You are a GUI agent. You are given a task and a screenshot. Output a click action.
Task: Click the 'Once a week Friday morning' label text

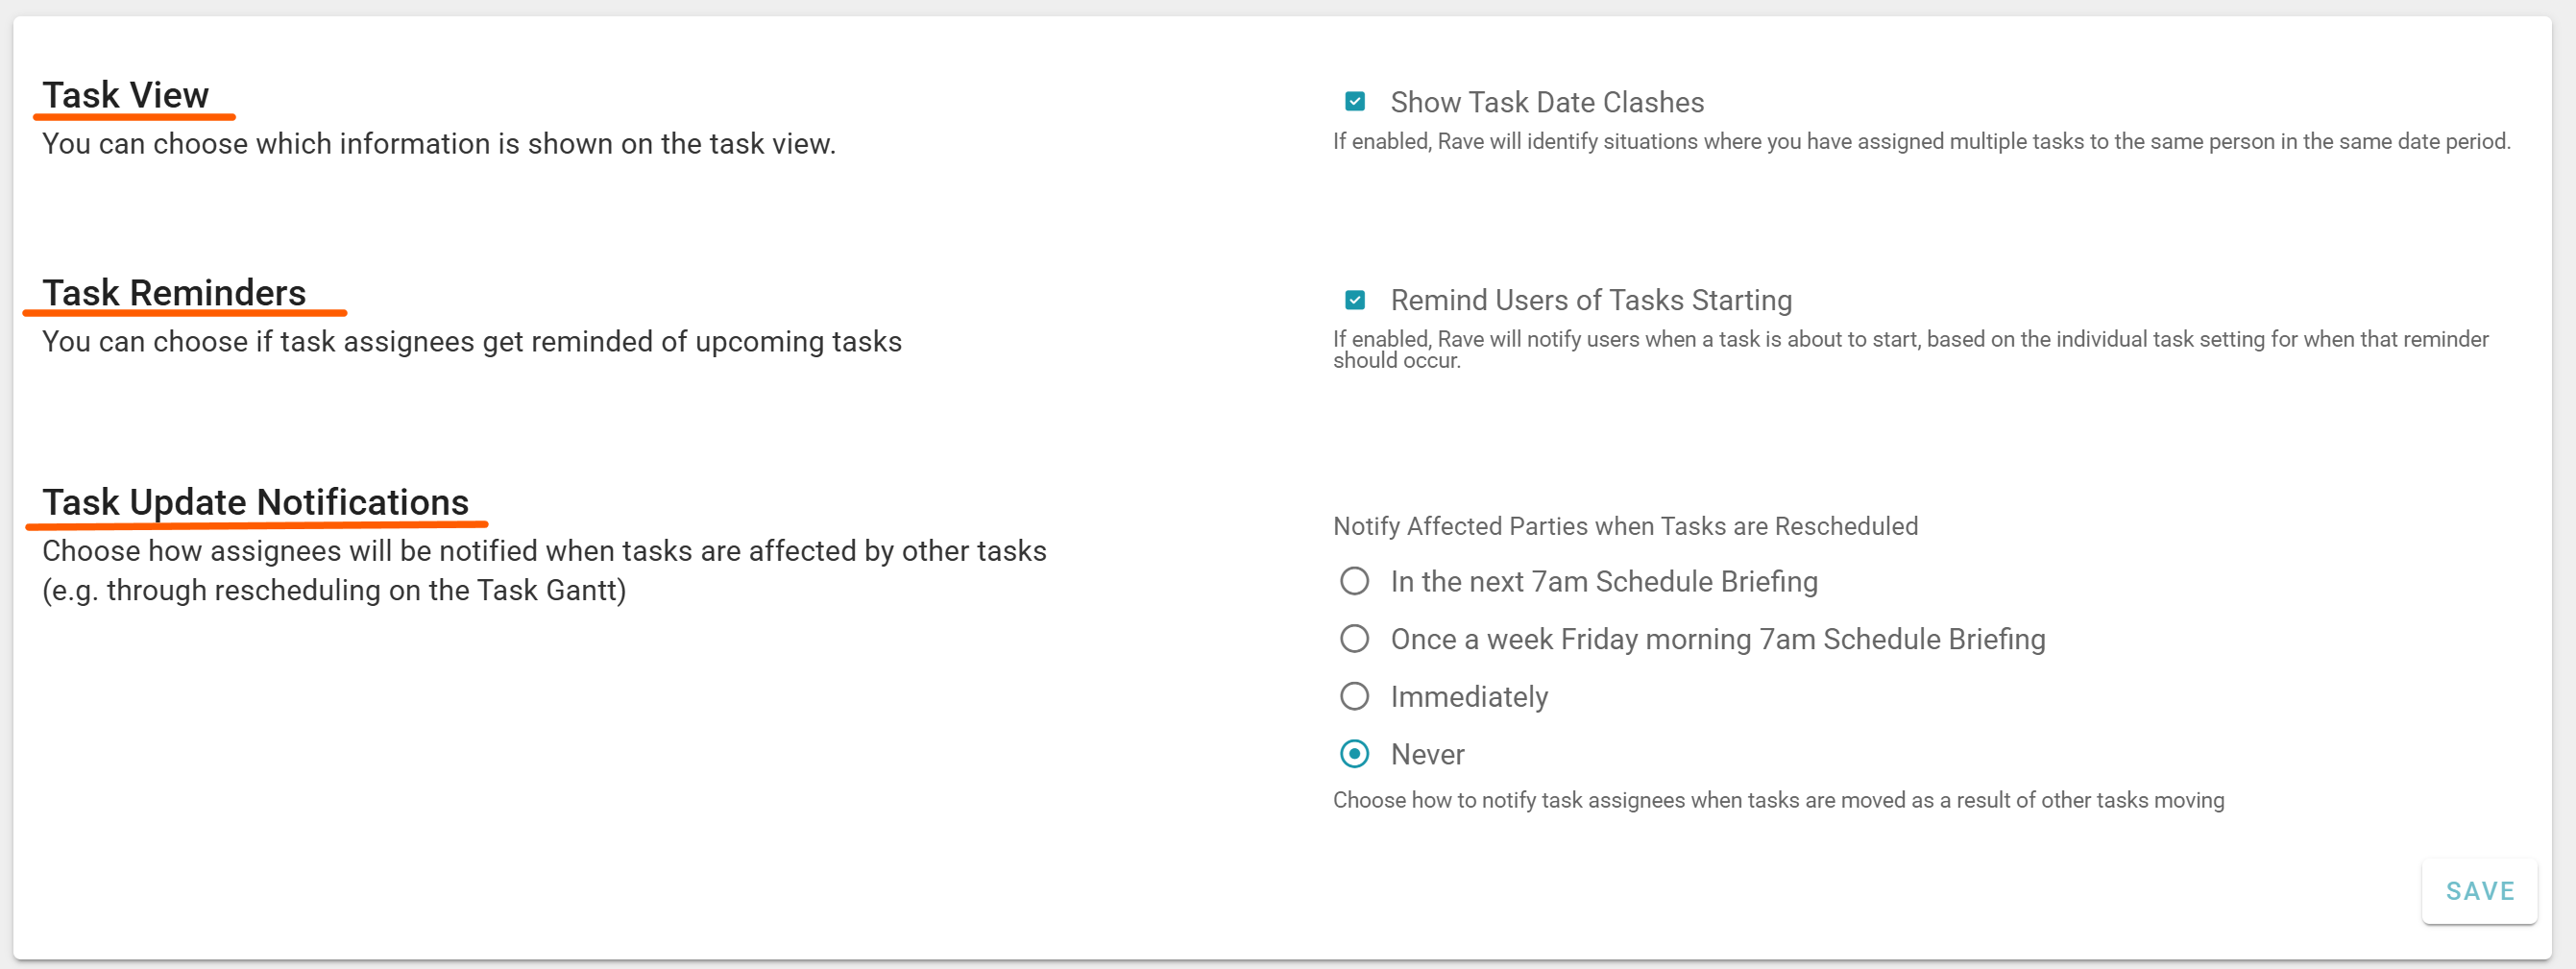click(1717, 639)
